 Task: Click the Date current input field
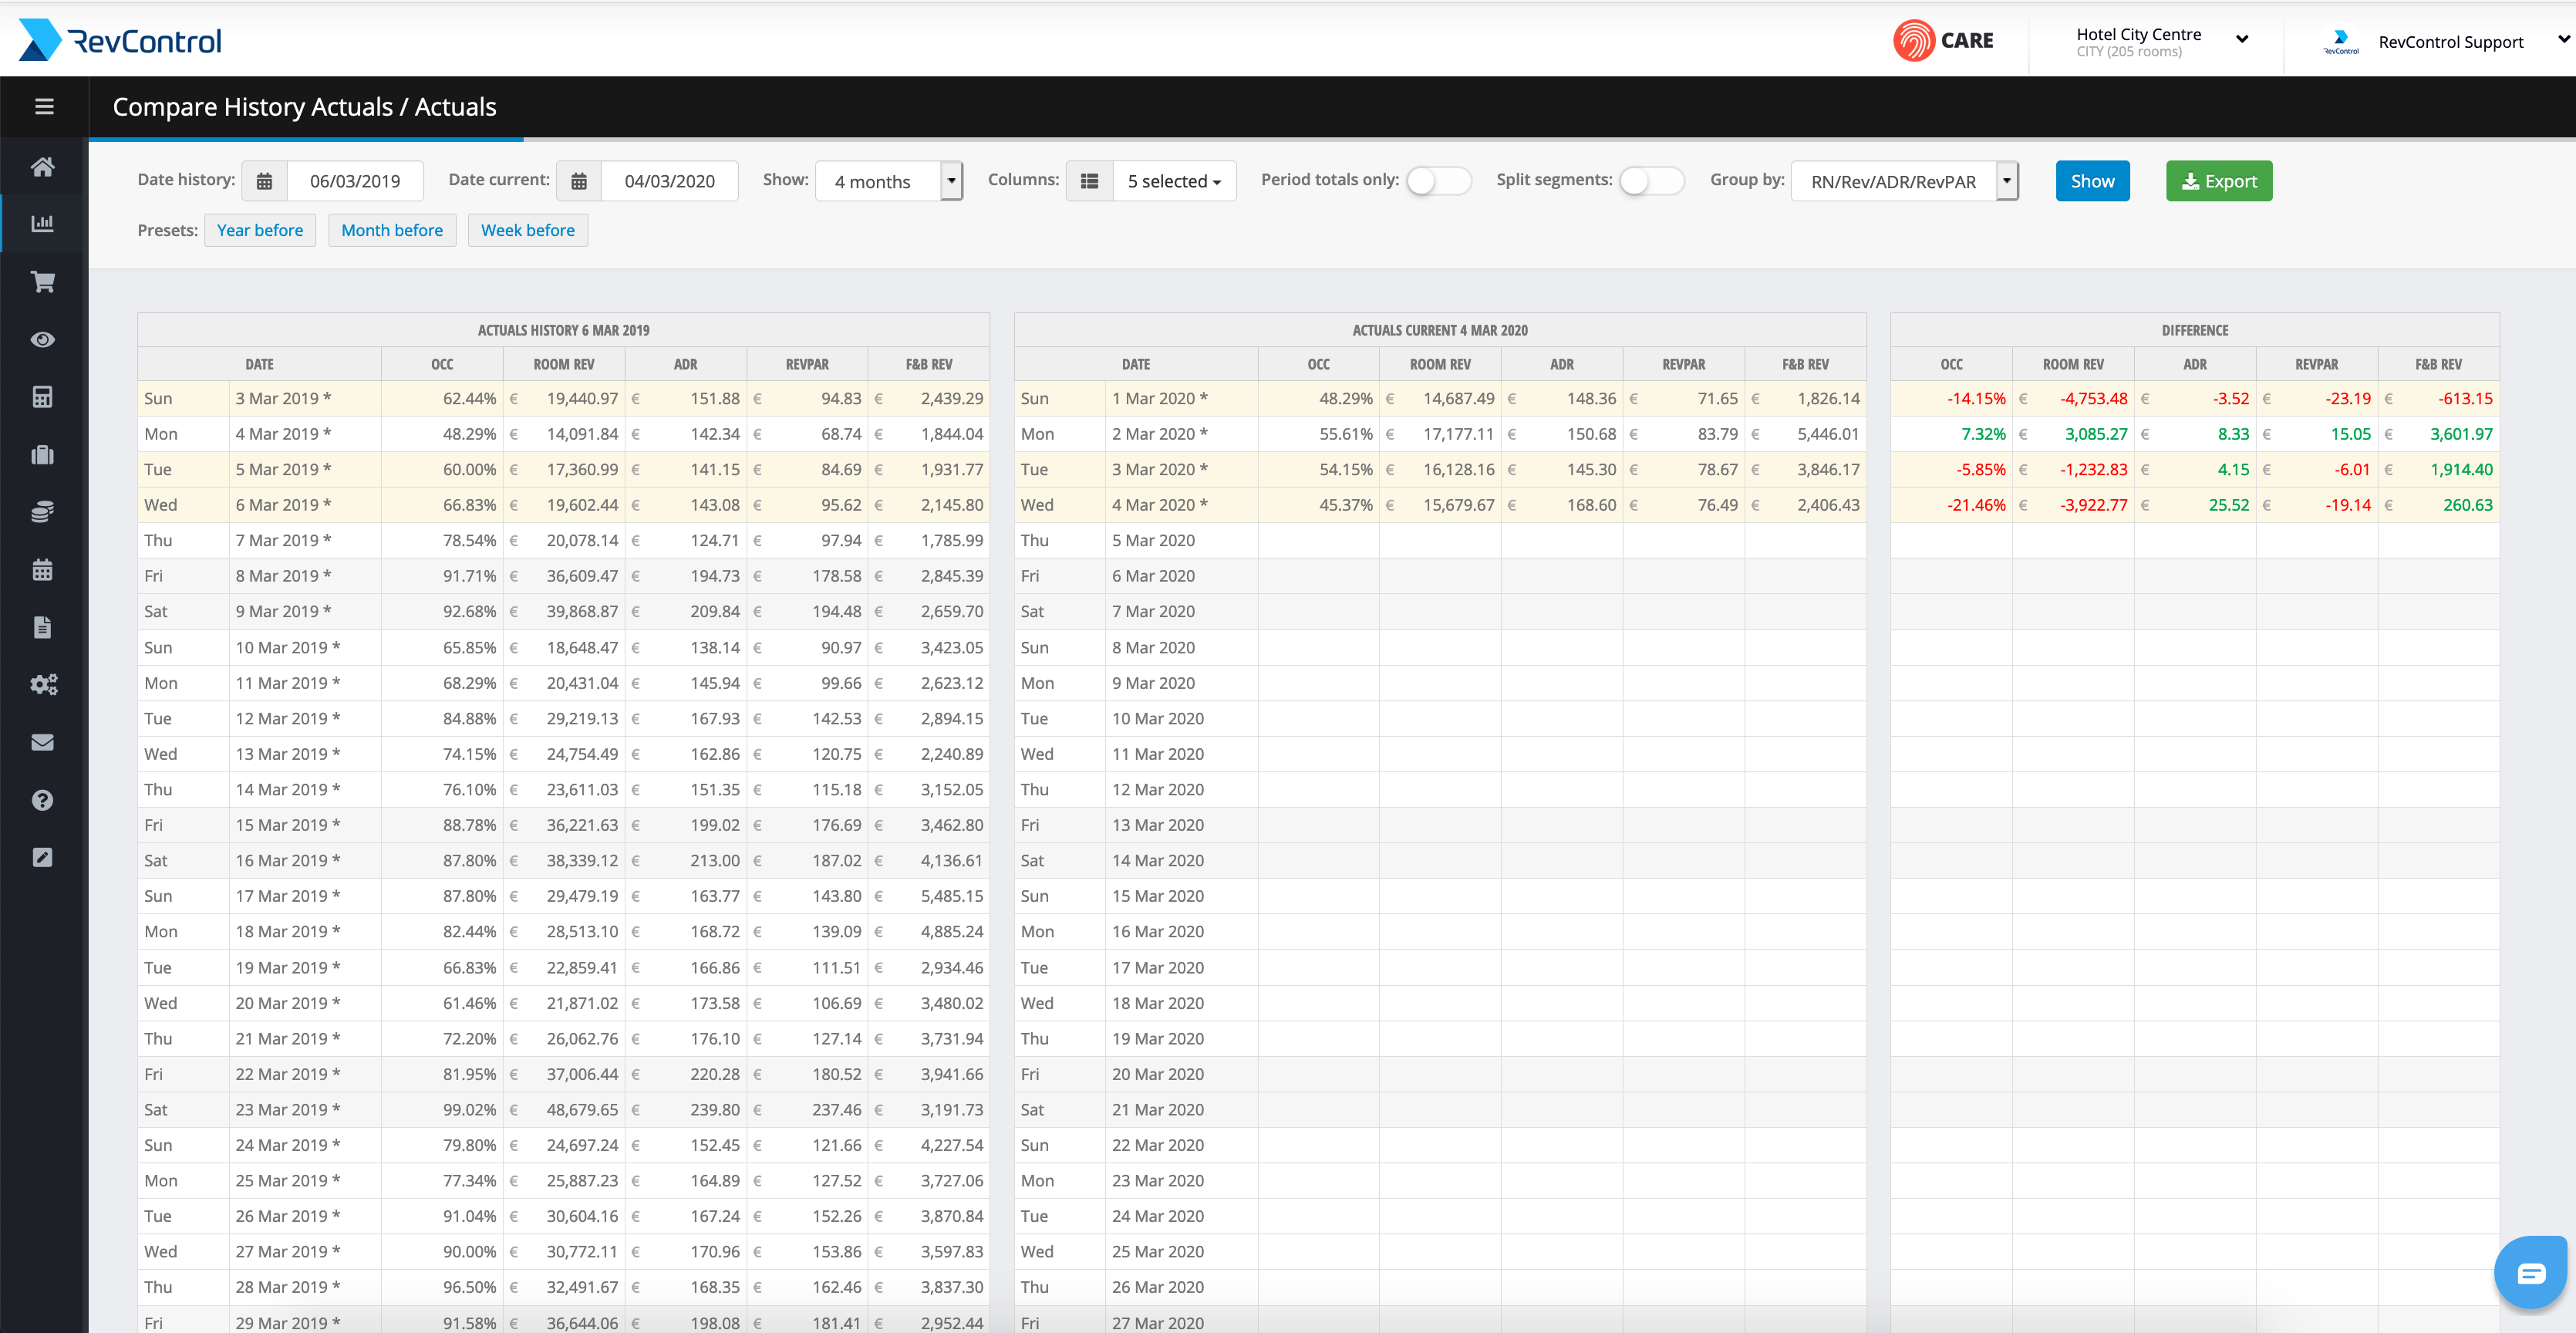coord(670,181)
